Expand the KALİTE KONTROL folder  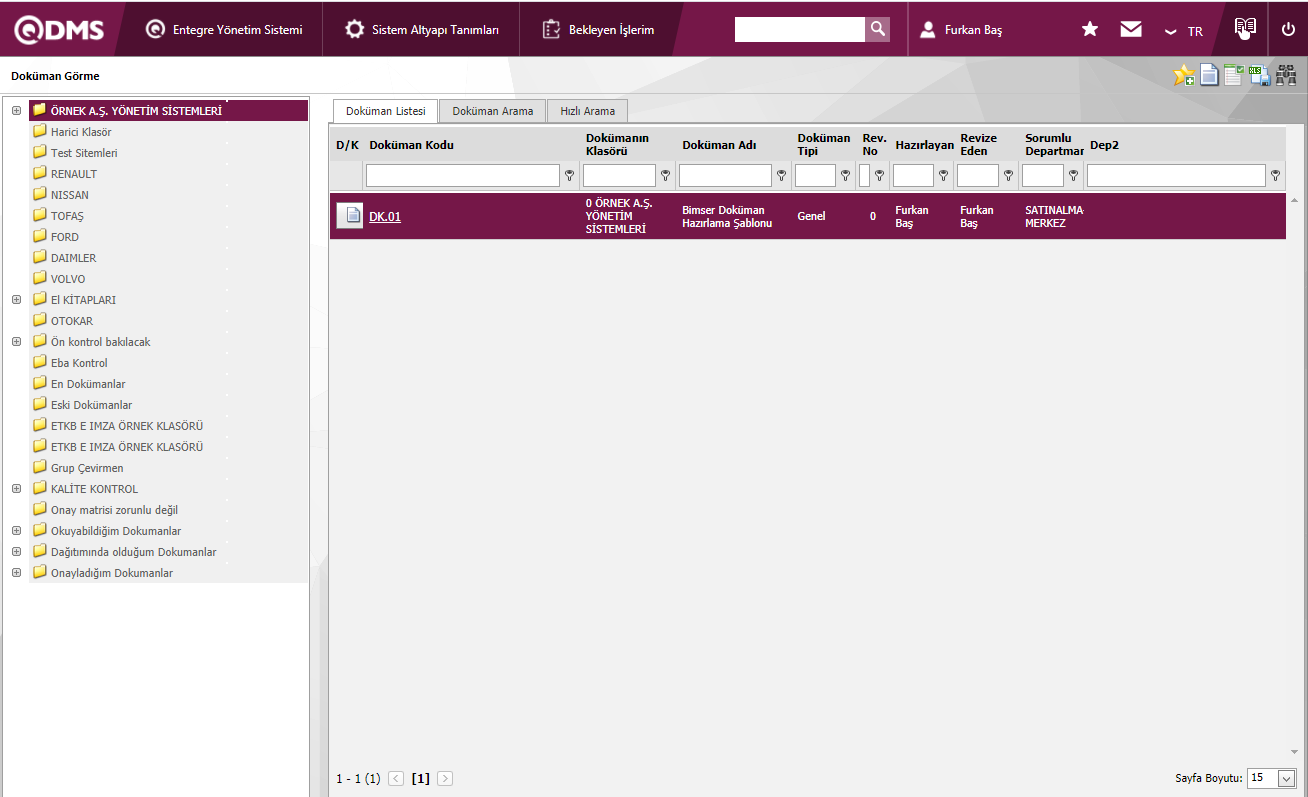(x=16, y=488)
